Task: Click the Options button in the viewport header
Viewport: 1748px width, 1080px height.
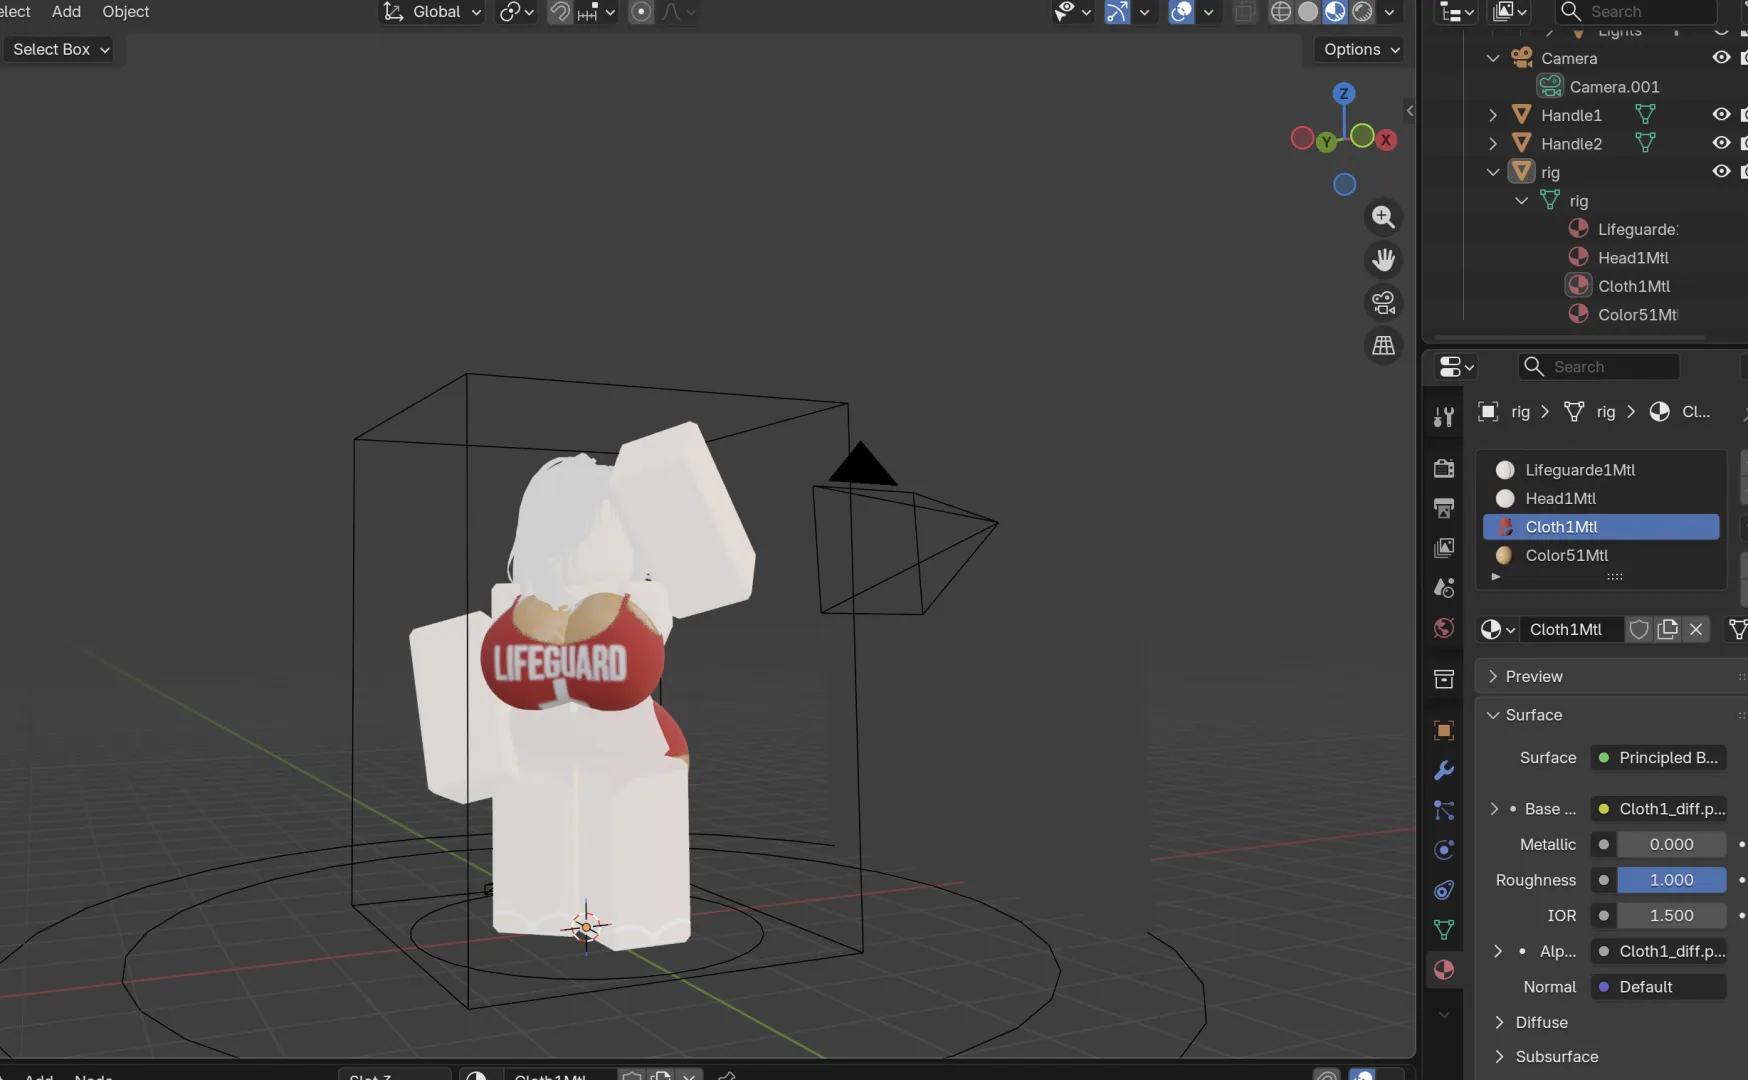Action: click(x=1358, y=49)
